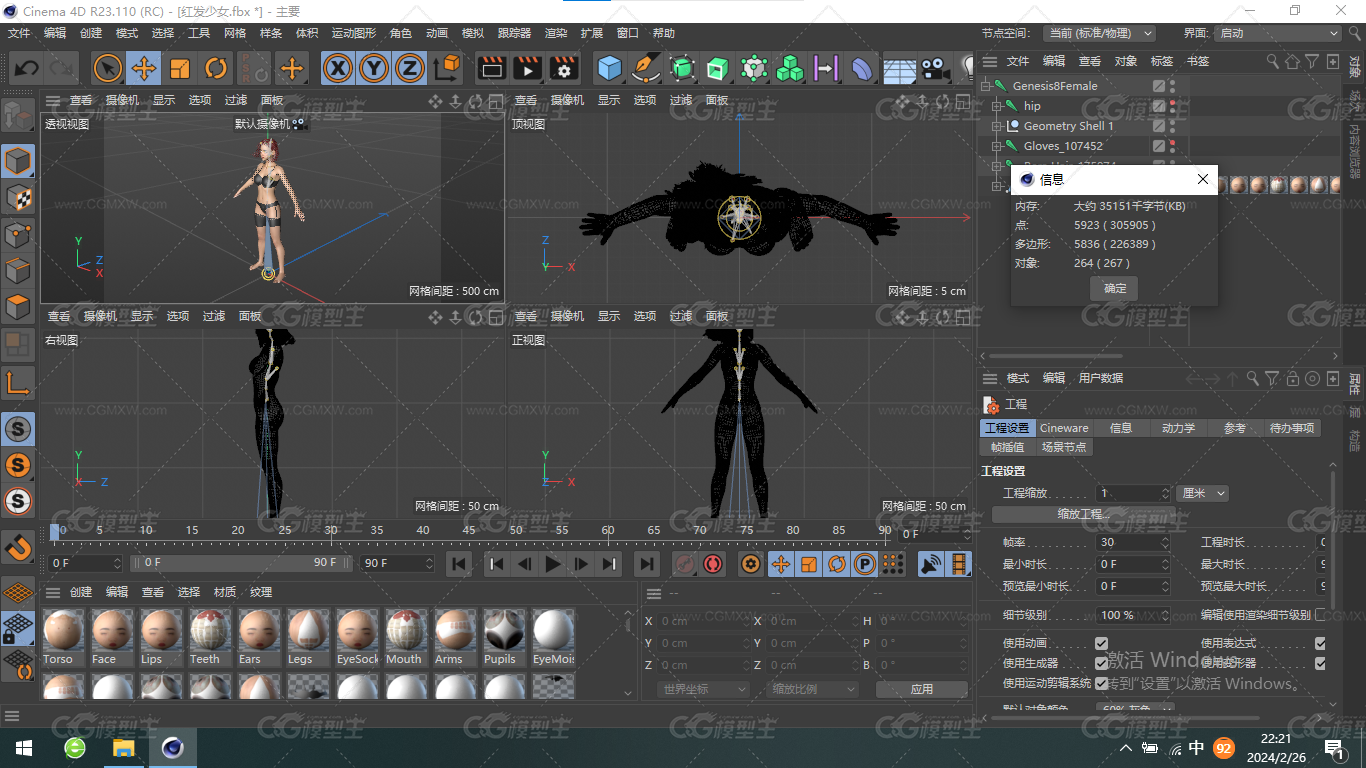
Task: Play the animation forward
Action: coord(553,564)
